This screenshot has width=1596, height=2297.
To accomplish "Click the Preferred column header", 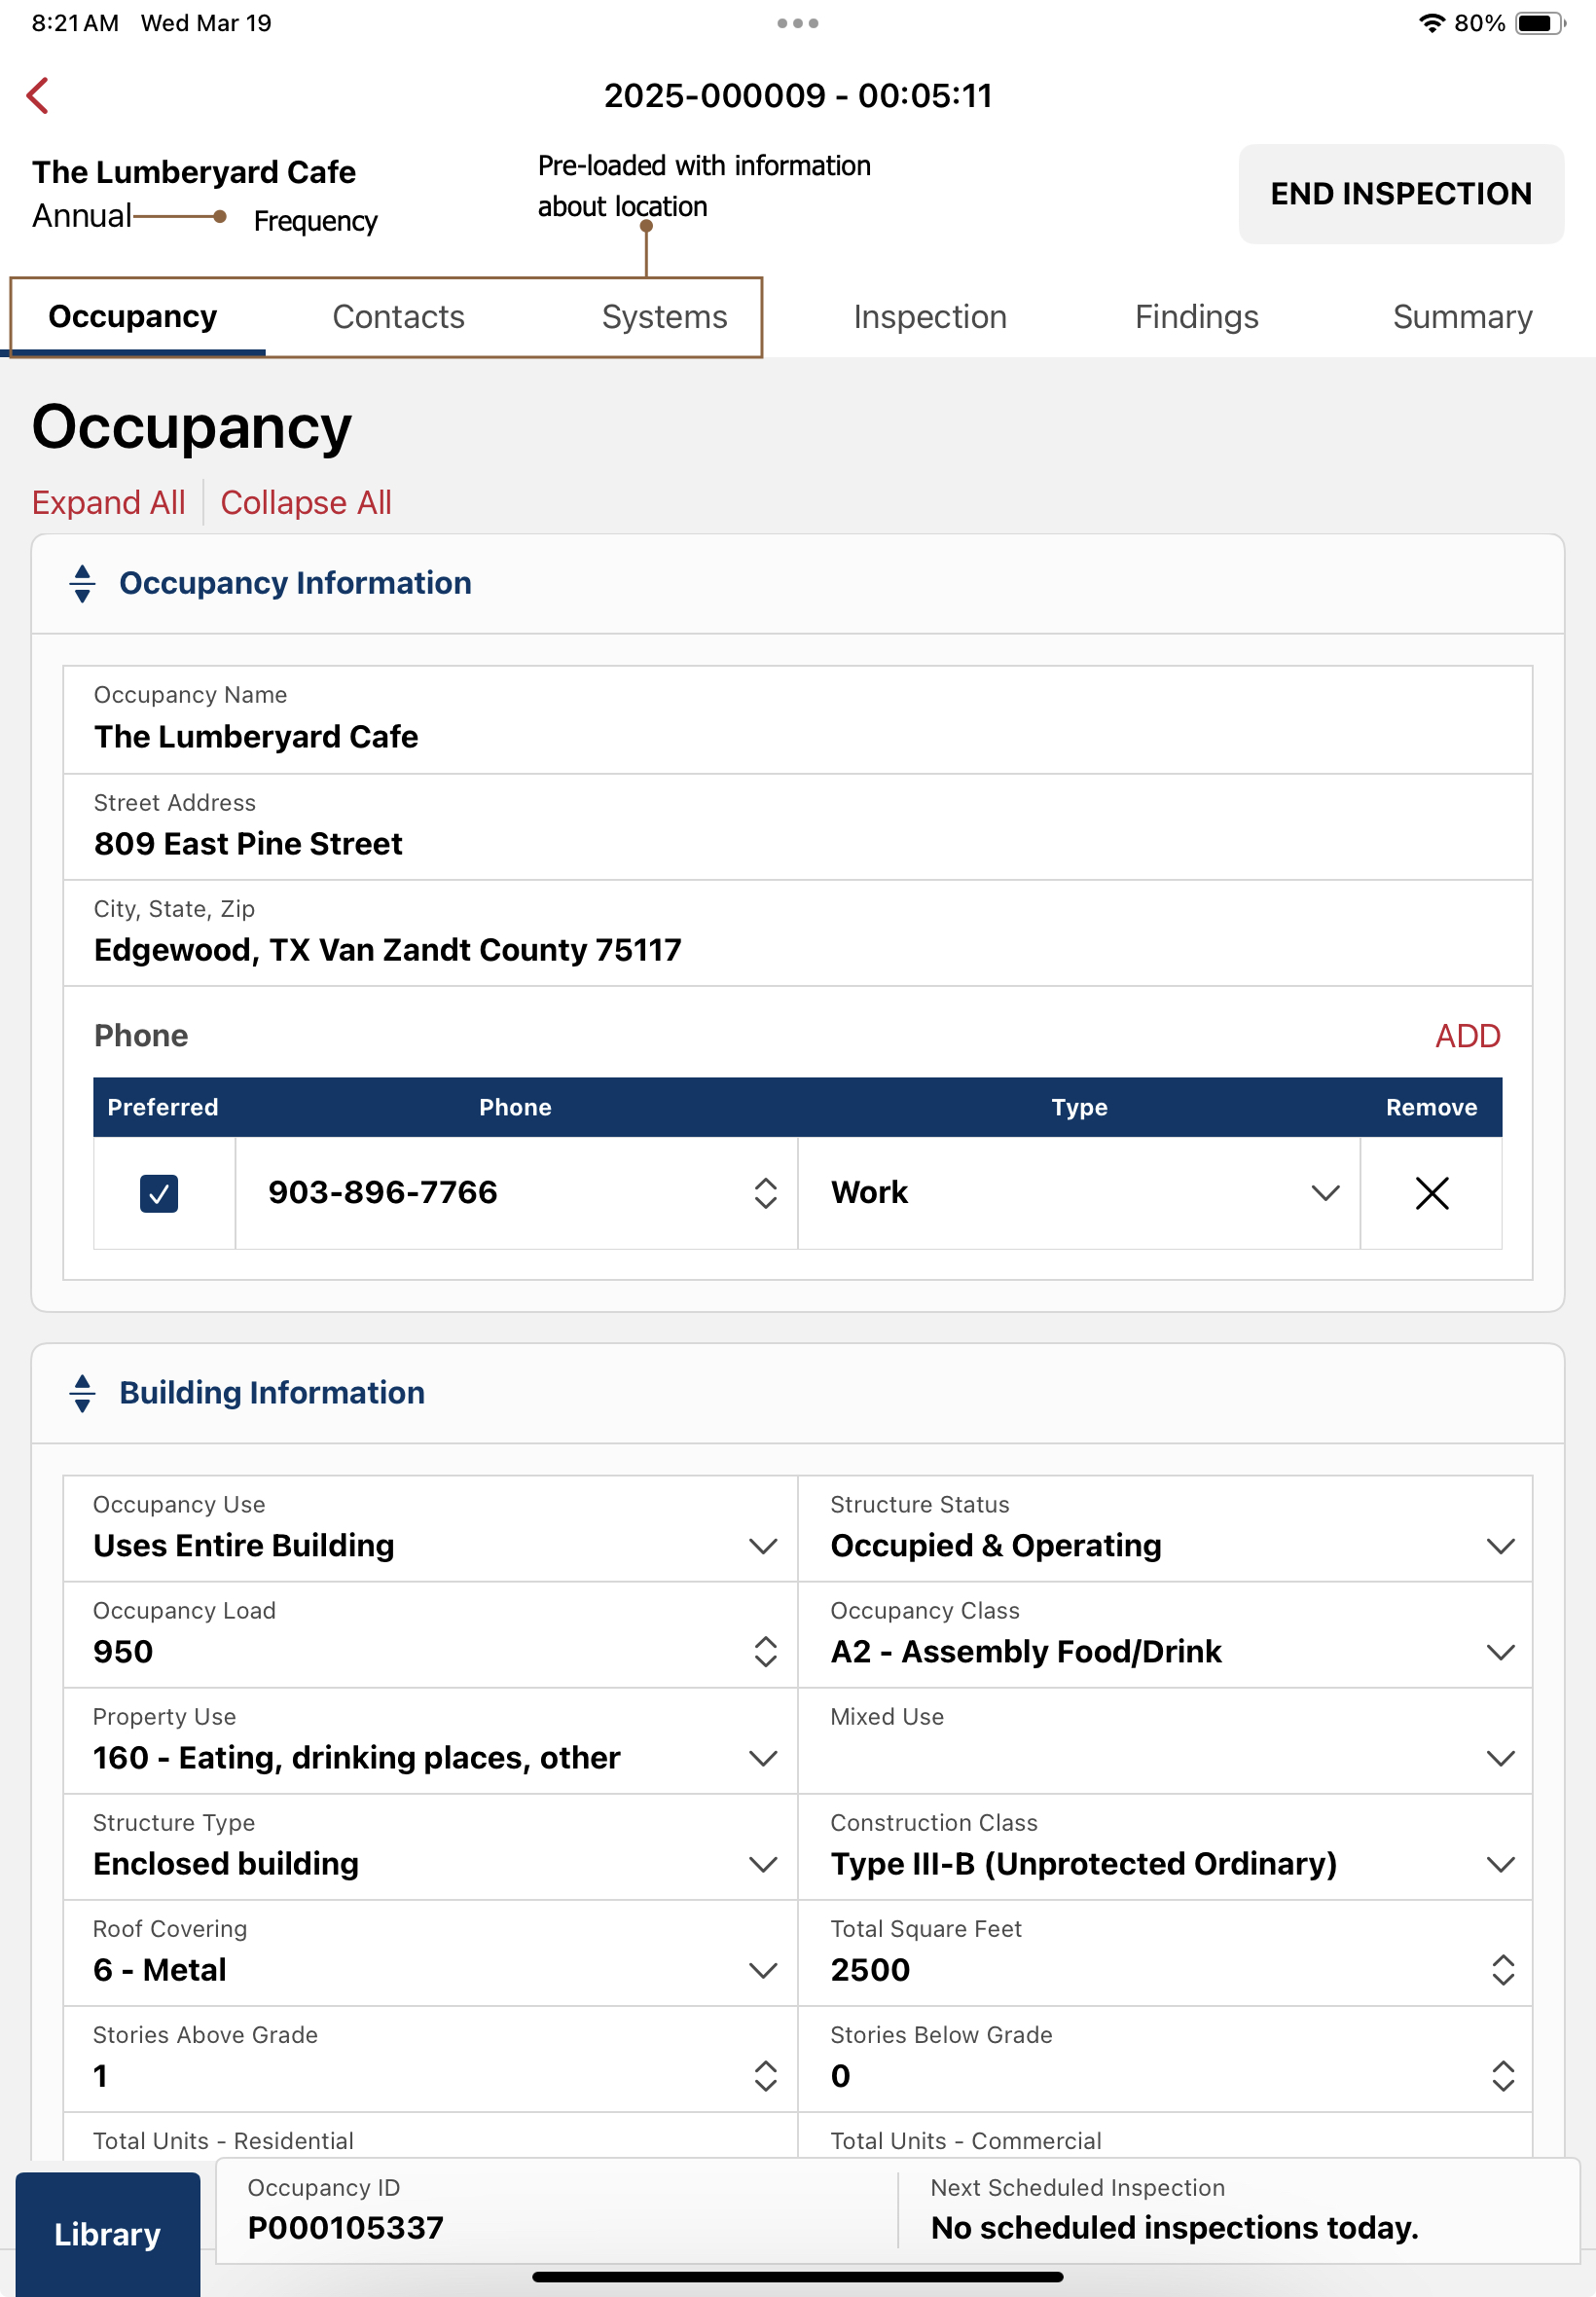I will pyautogui.click(x=163, y=1107).
